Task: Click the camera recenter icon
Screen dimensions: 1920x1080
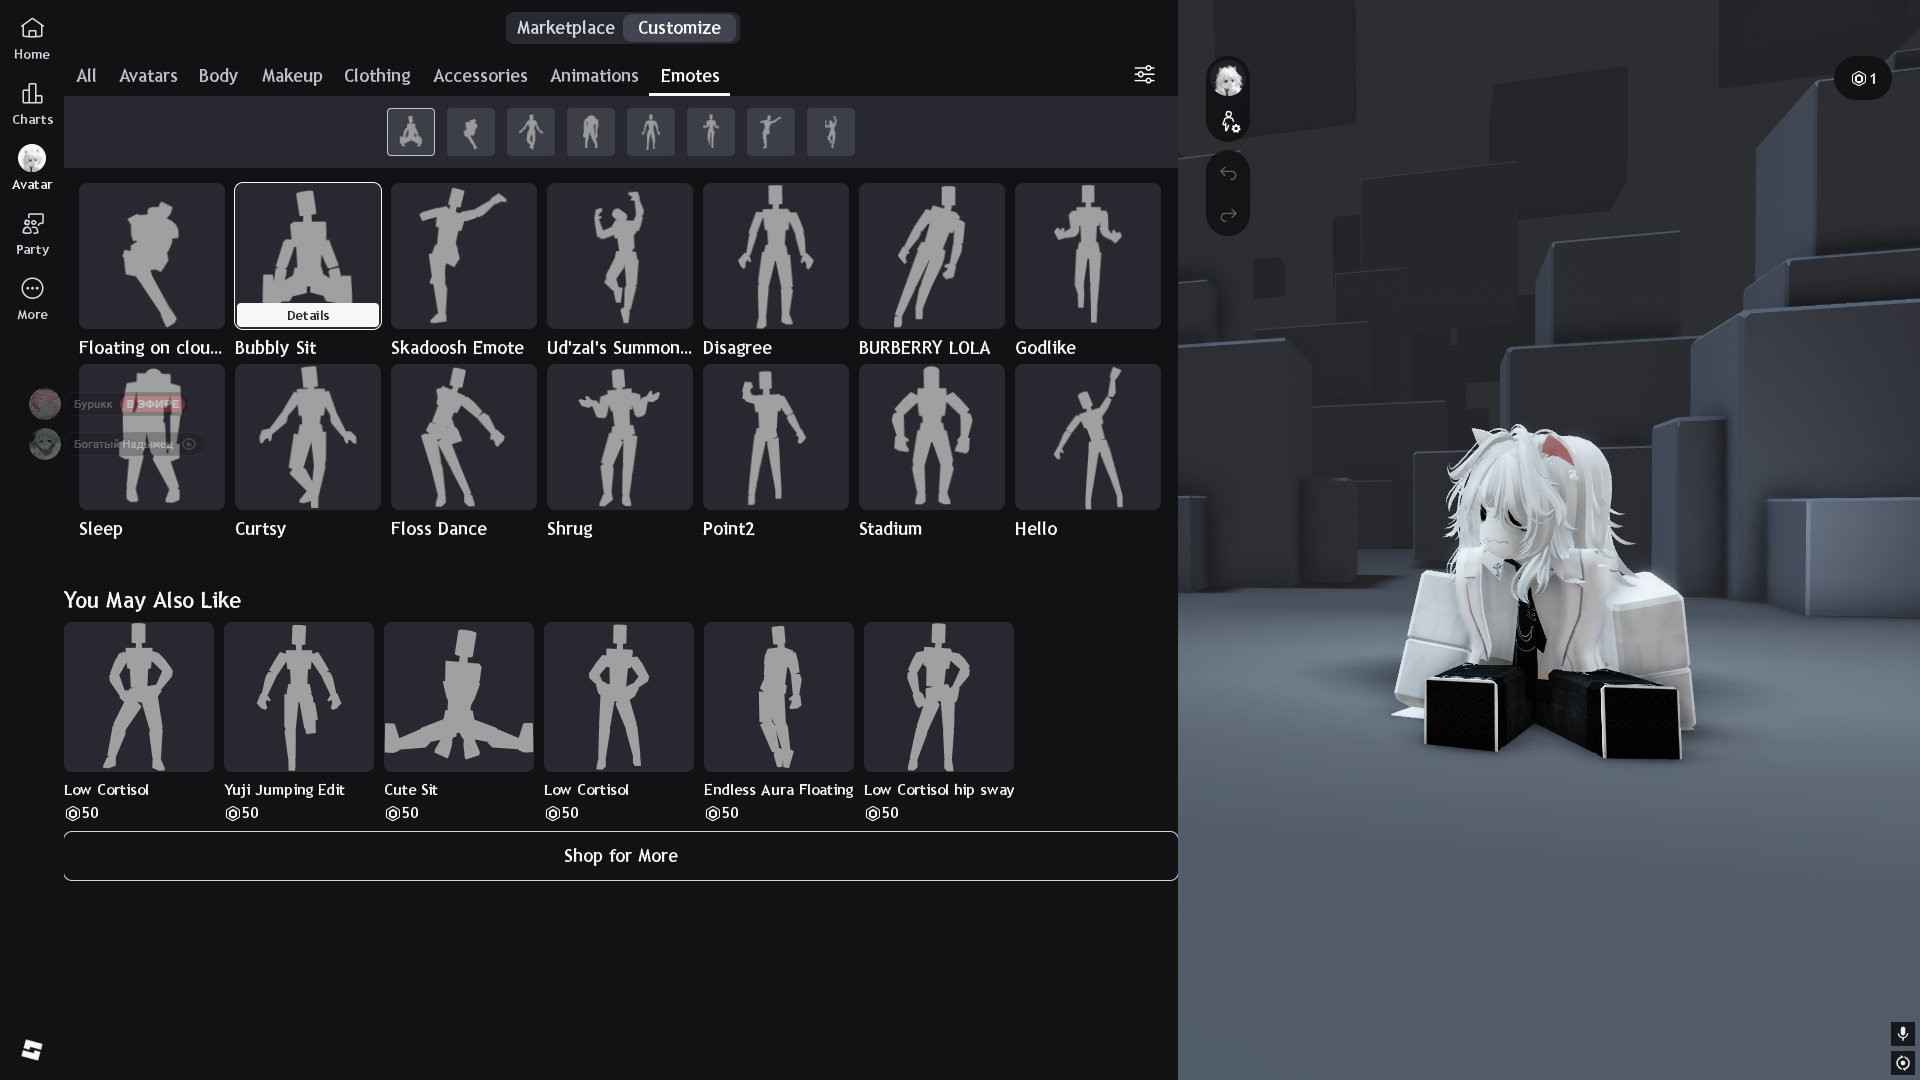Action: click(x=1902, y=1063)
